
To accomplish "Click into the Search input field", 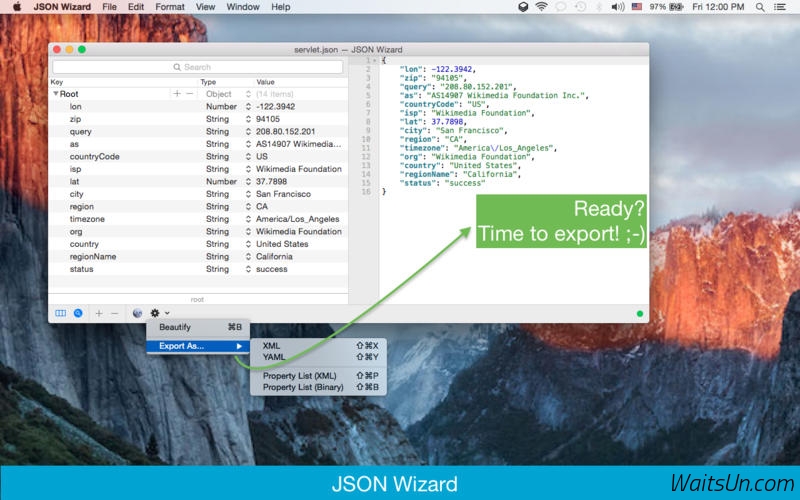I will [x=197, y=67].
